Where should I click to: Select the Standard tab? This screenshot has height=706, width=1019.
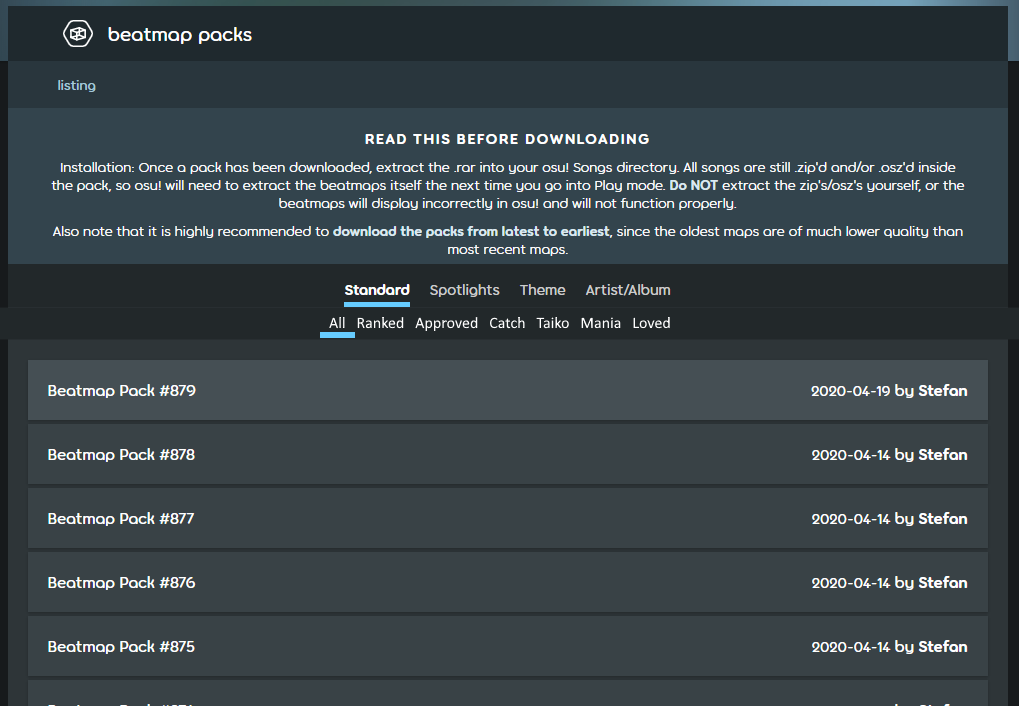[x=376, y=290]
